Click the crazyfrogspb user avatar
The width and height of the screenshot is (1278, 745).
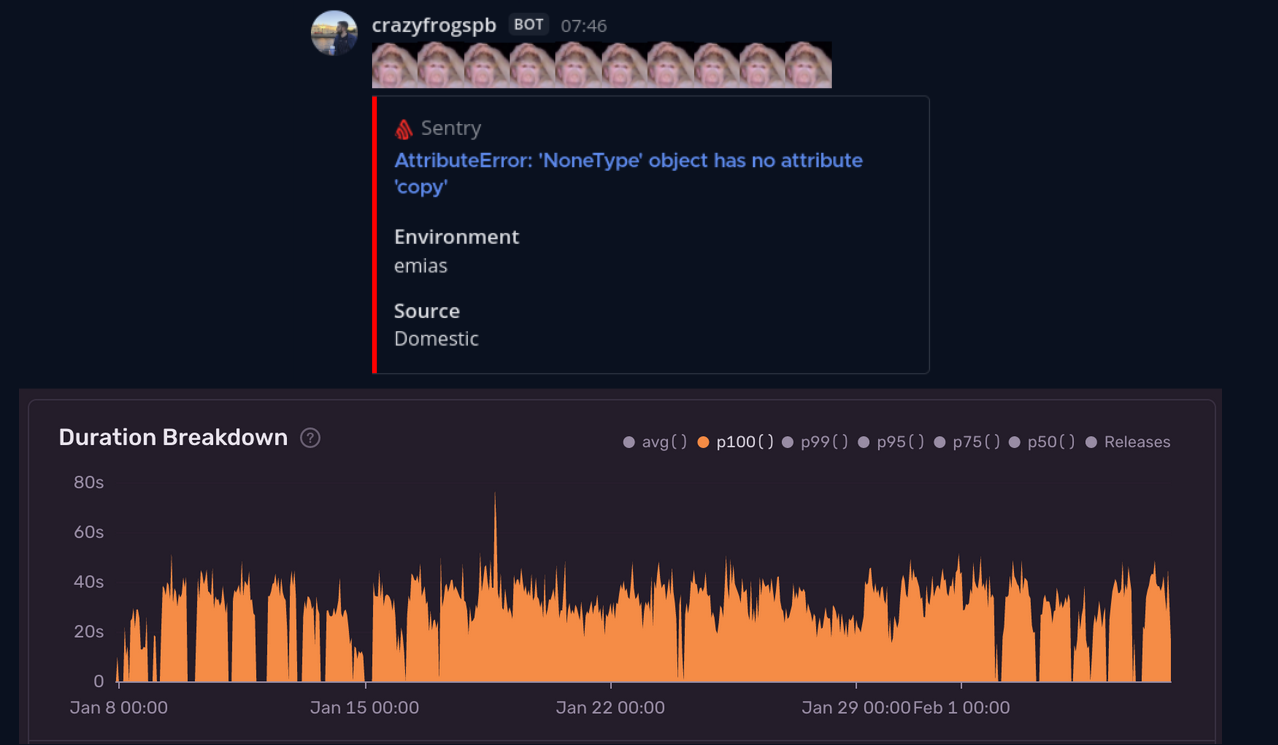[x=334, y=33]
